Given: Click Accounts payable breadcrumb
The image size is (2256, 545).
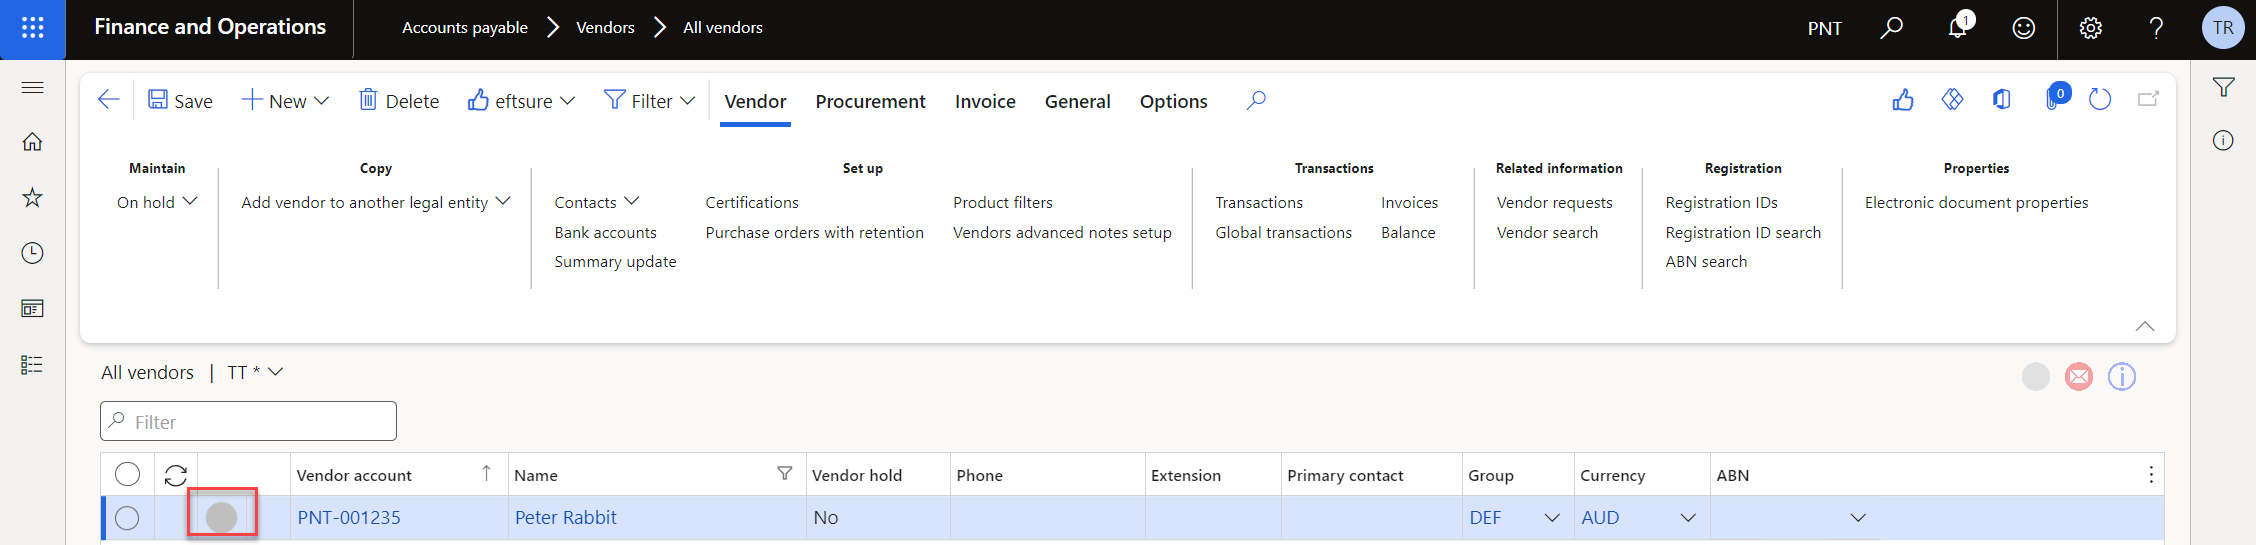Looking at the screenshot, I should click(x=465, y=28).
